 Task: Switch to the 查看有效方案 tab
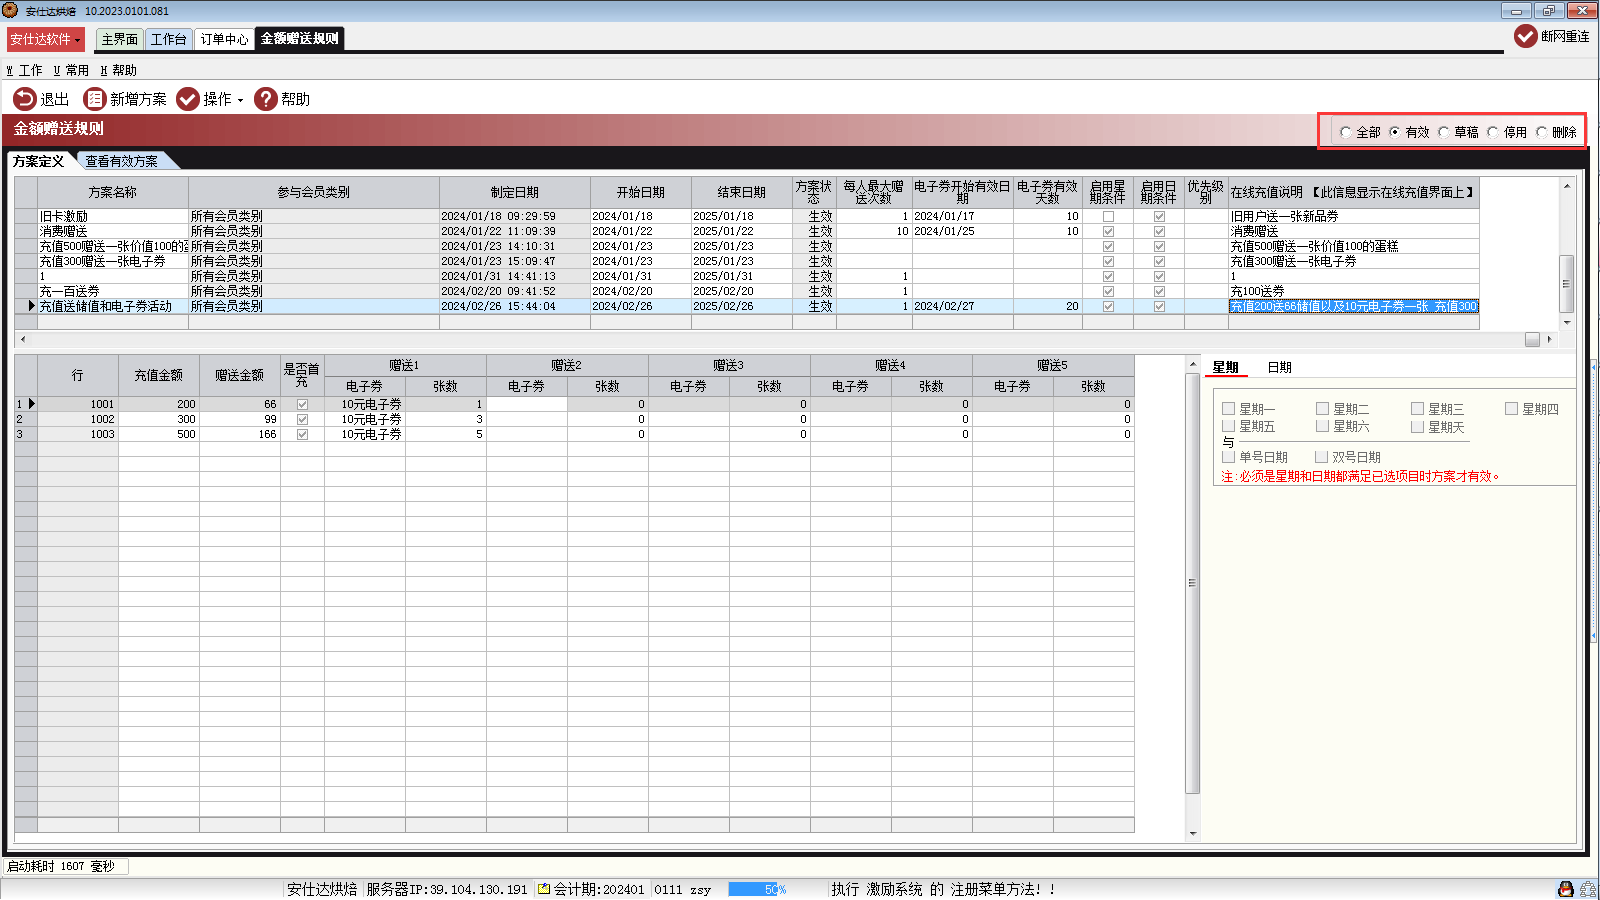coord(121,161)
